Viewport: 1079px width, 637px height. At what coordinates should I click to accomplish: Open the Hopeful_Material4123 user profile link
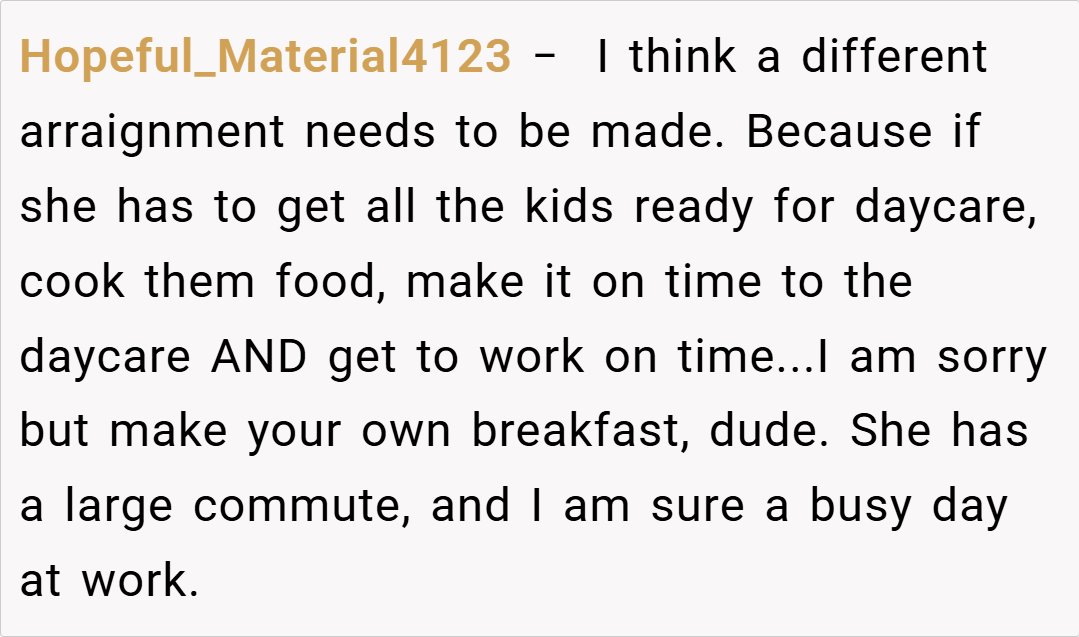point(265,58)
